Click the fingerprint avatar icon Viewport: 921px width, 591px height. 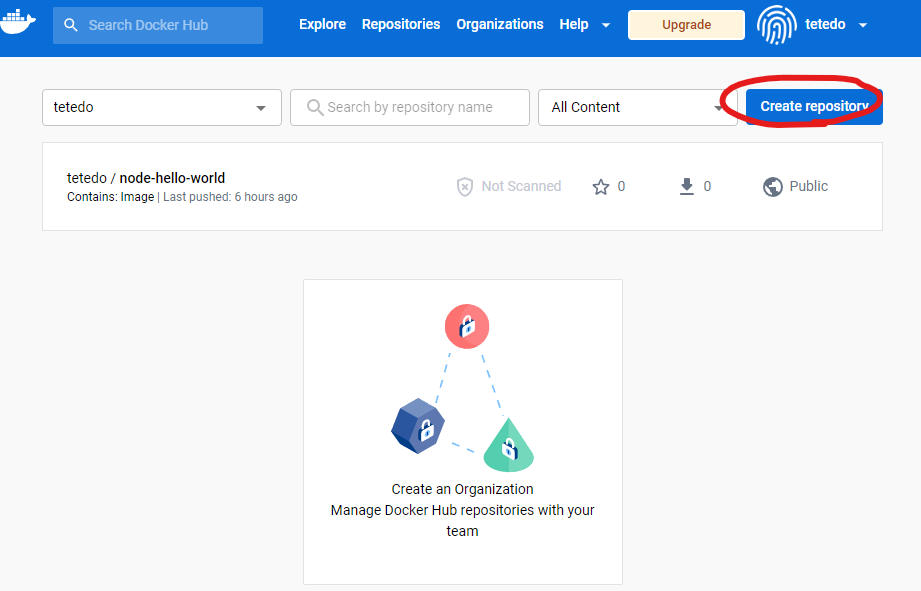777,25
